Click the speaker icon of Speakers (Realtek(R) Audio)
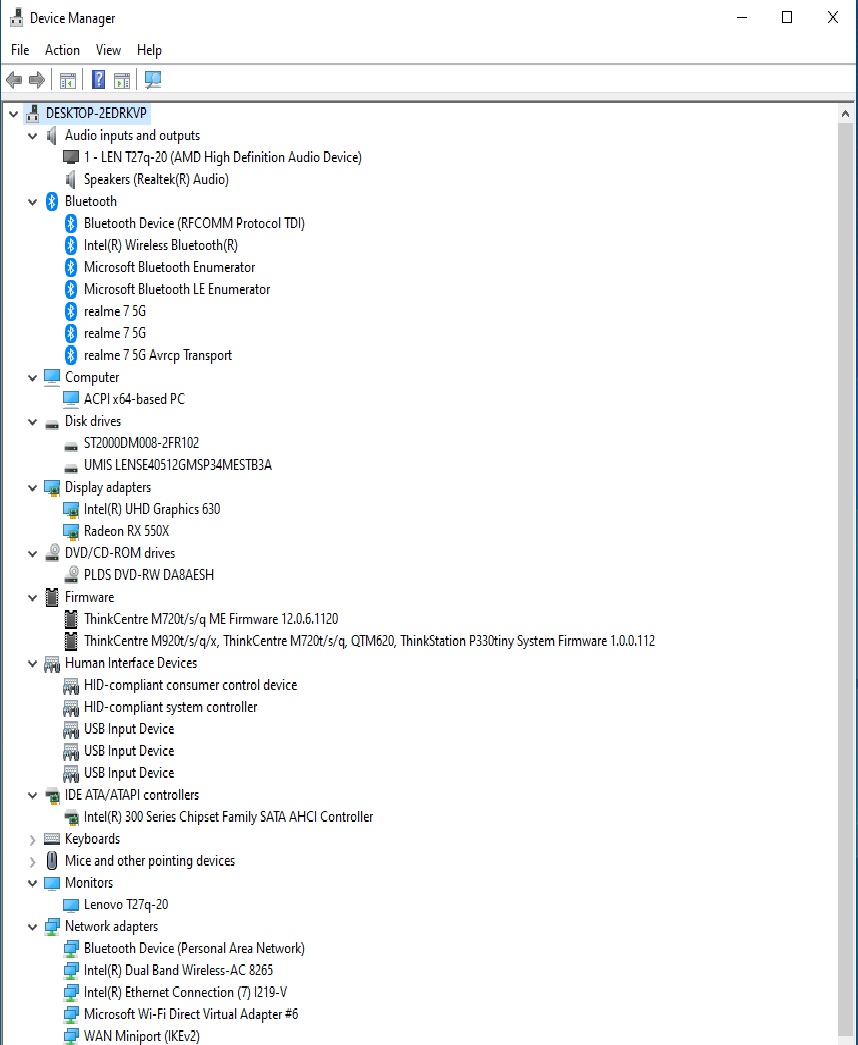The width and height of the screenshot is (858, 1045). pyautogui.click(x=70, y=179)
